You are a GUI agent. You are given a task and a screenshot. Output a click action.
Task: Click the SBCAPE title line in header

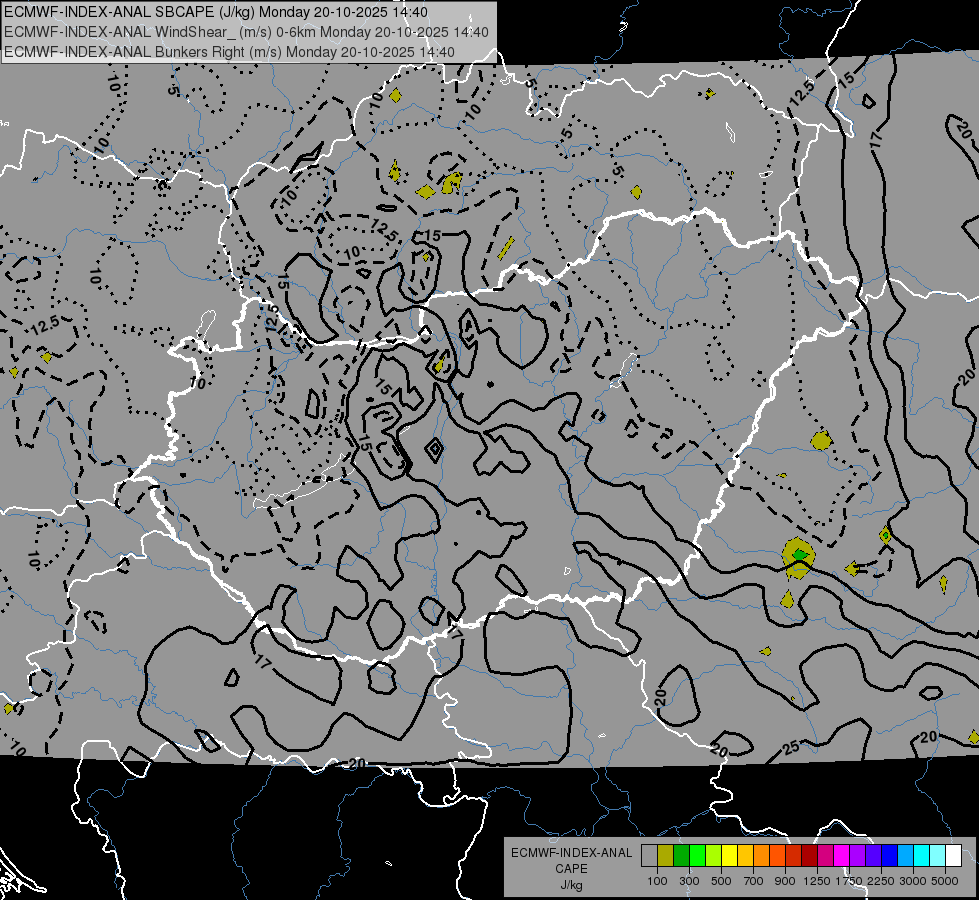(216, 12)
